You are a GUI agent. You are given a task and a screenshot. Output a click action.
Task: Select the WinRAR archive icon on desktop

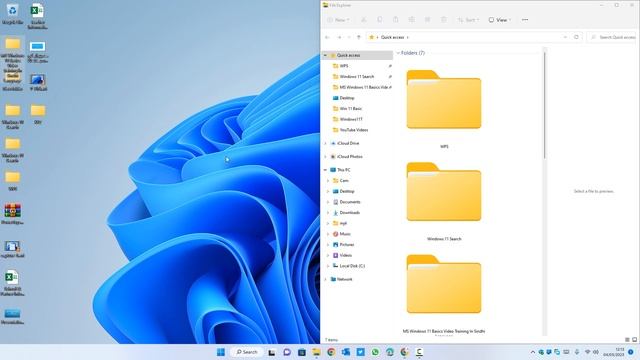pyautogui.click(x=12, y=214)
